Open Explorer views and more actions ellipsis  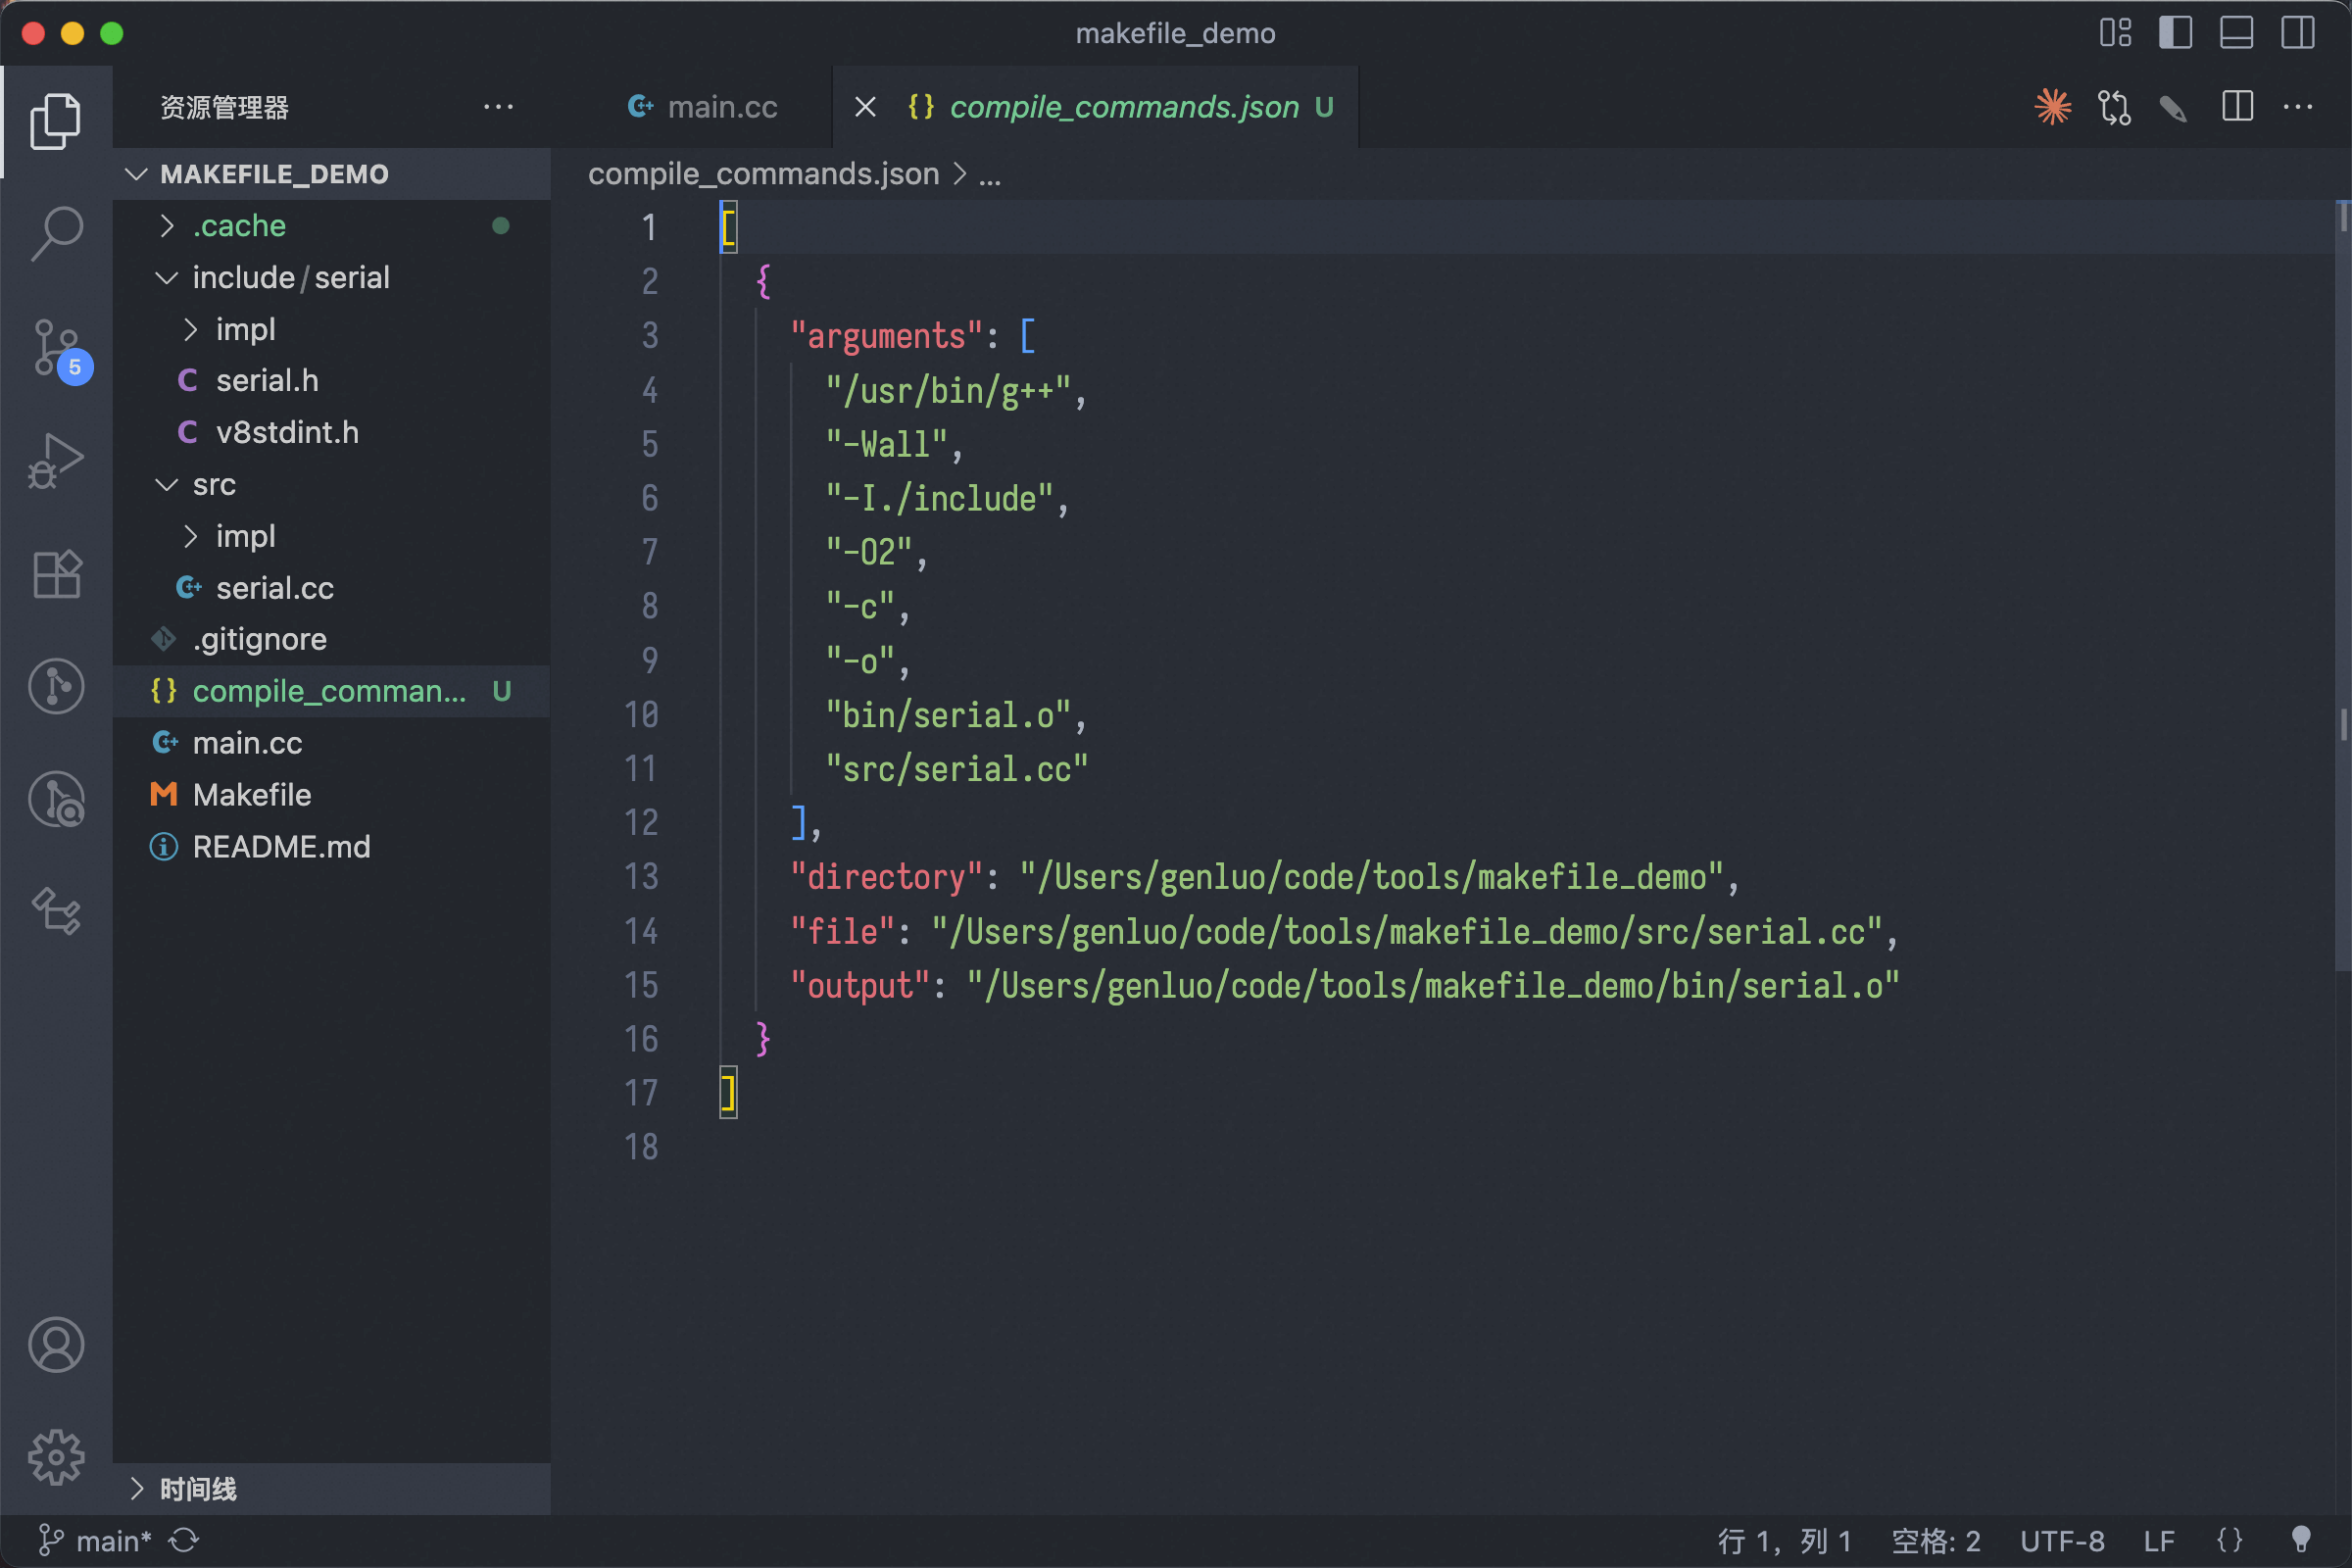pyautogui.click(x=498, y=106)
